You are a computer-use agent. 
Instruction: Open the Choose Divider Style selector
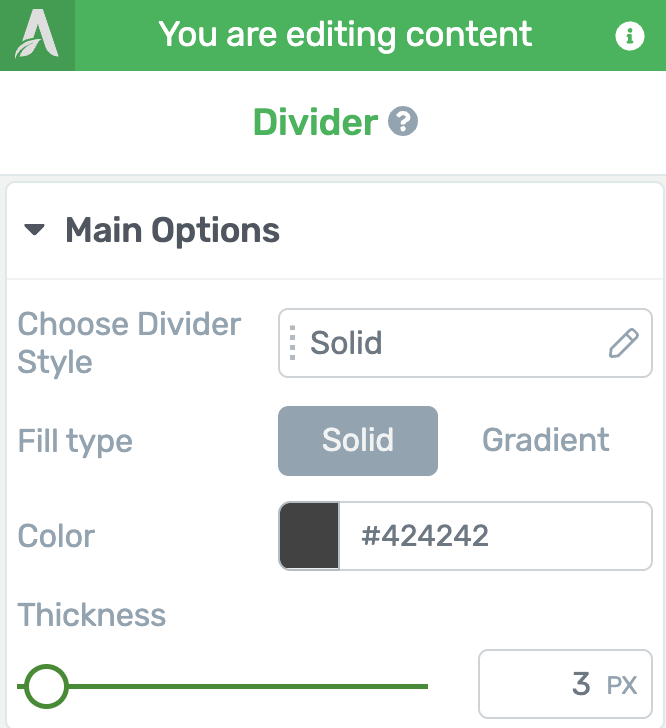click(465, 343)
